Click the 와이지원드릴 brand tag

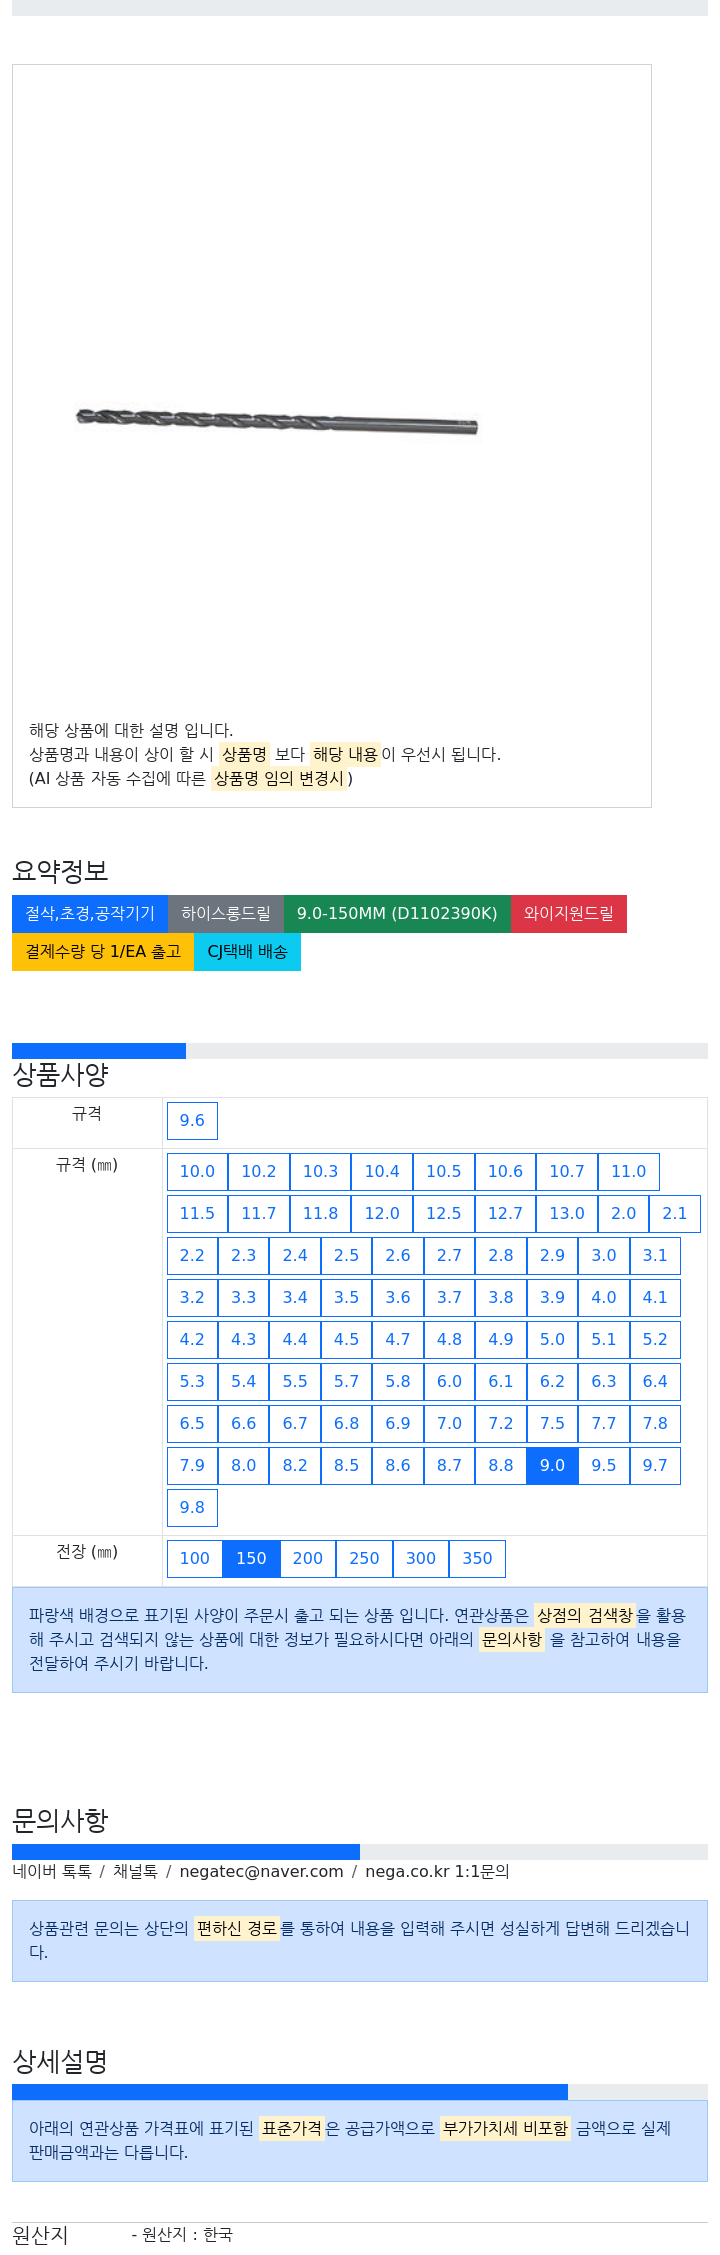click(569, 914)
